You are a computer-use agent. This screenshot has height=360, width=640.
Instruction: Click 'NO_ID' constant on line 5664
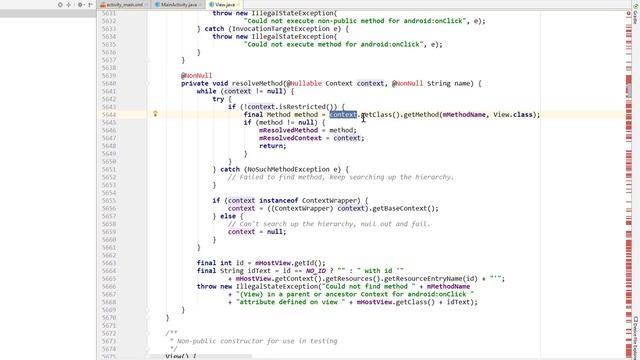[x=316, y=271]
